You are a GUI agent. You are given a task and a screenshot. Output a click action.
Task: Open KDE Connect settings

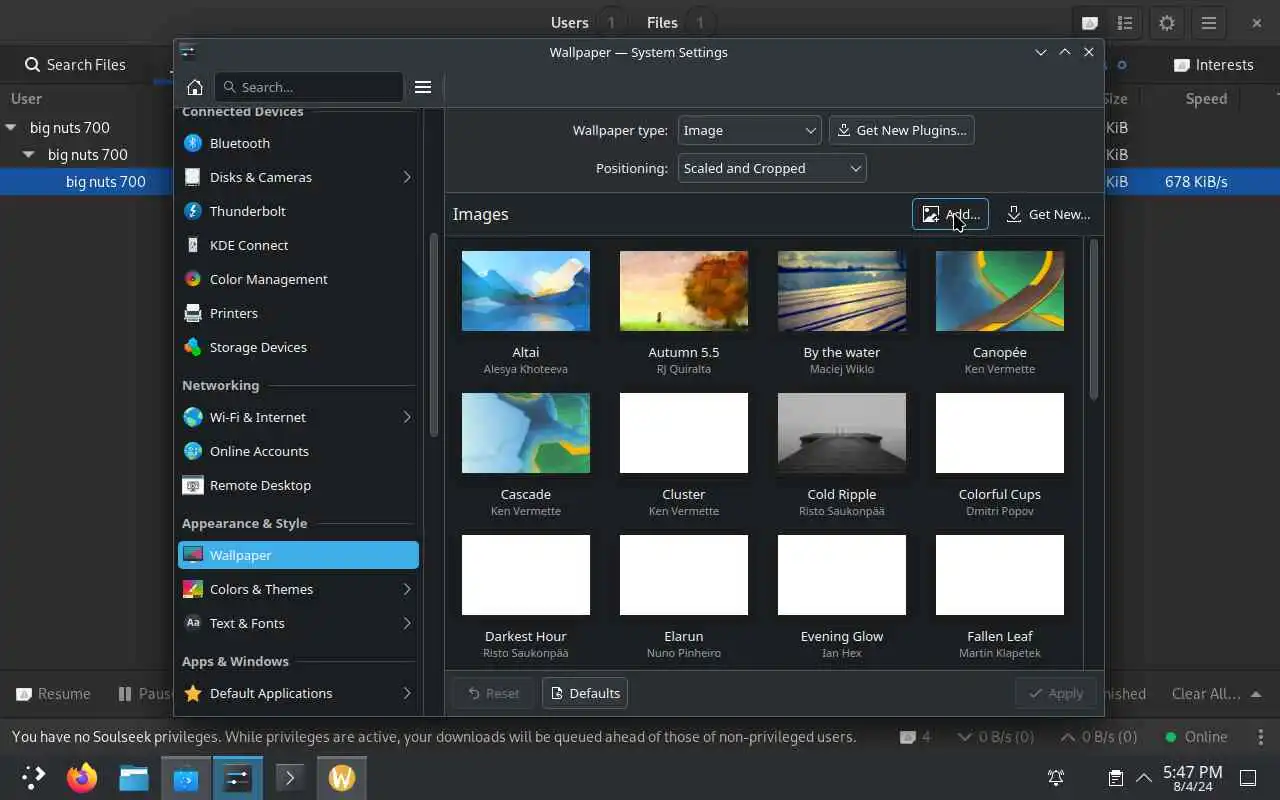(x=298, y=245)
